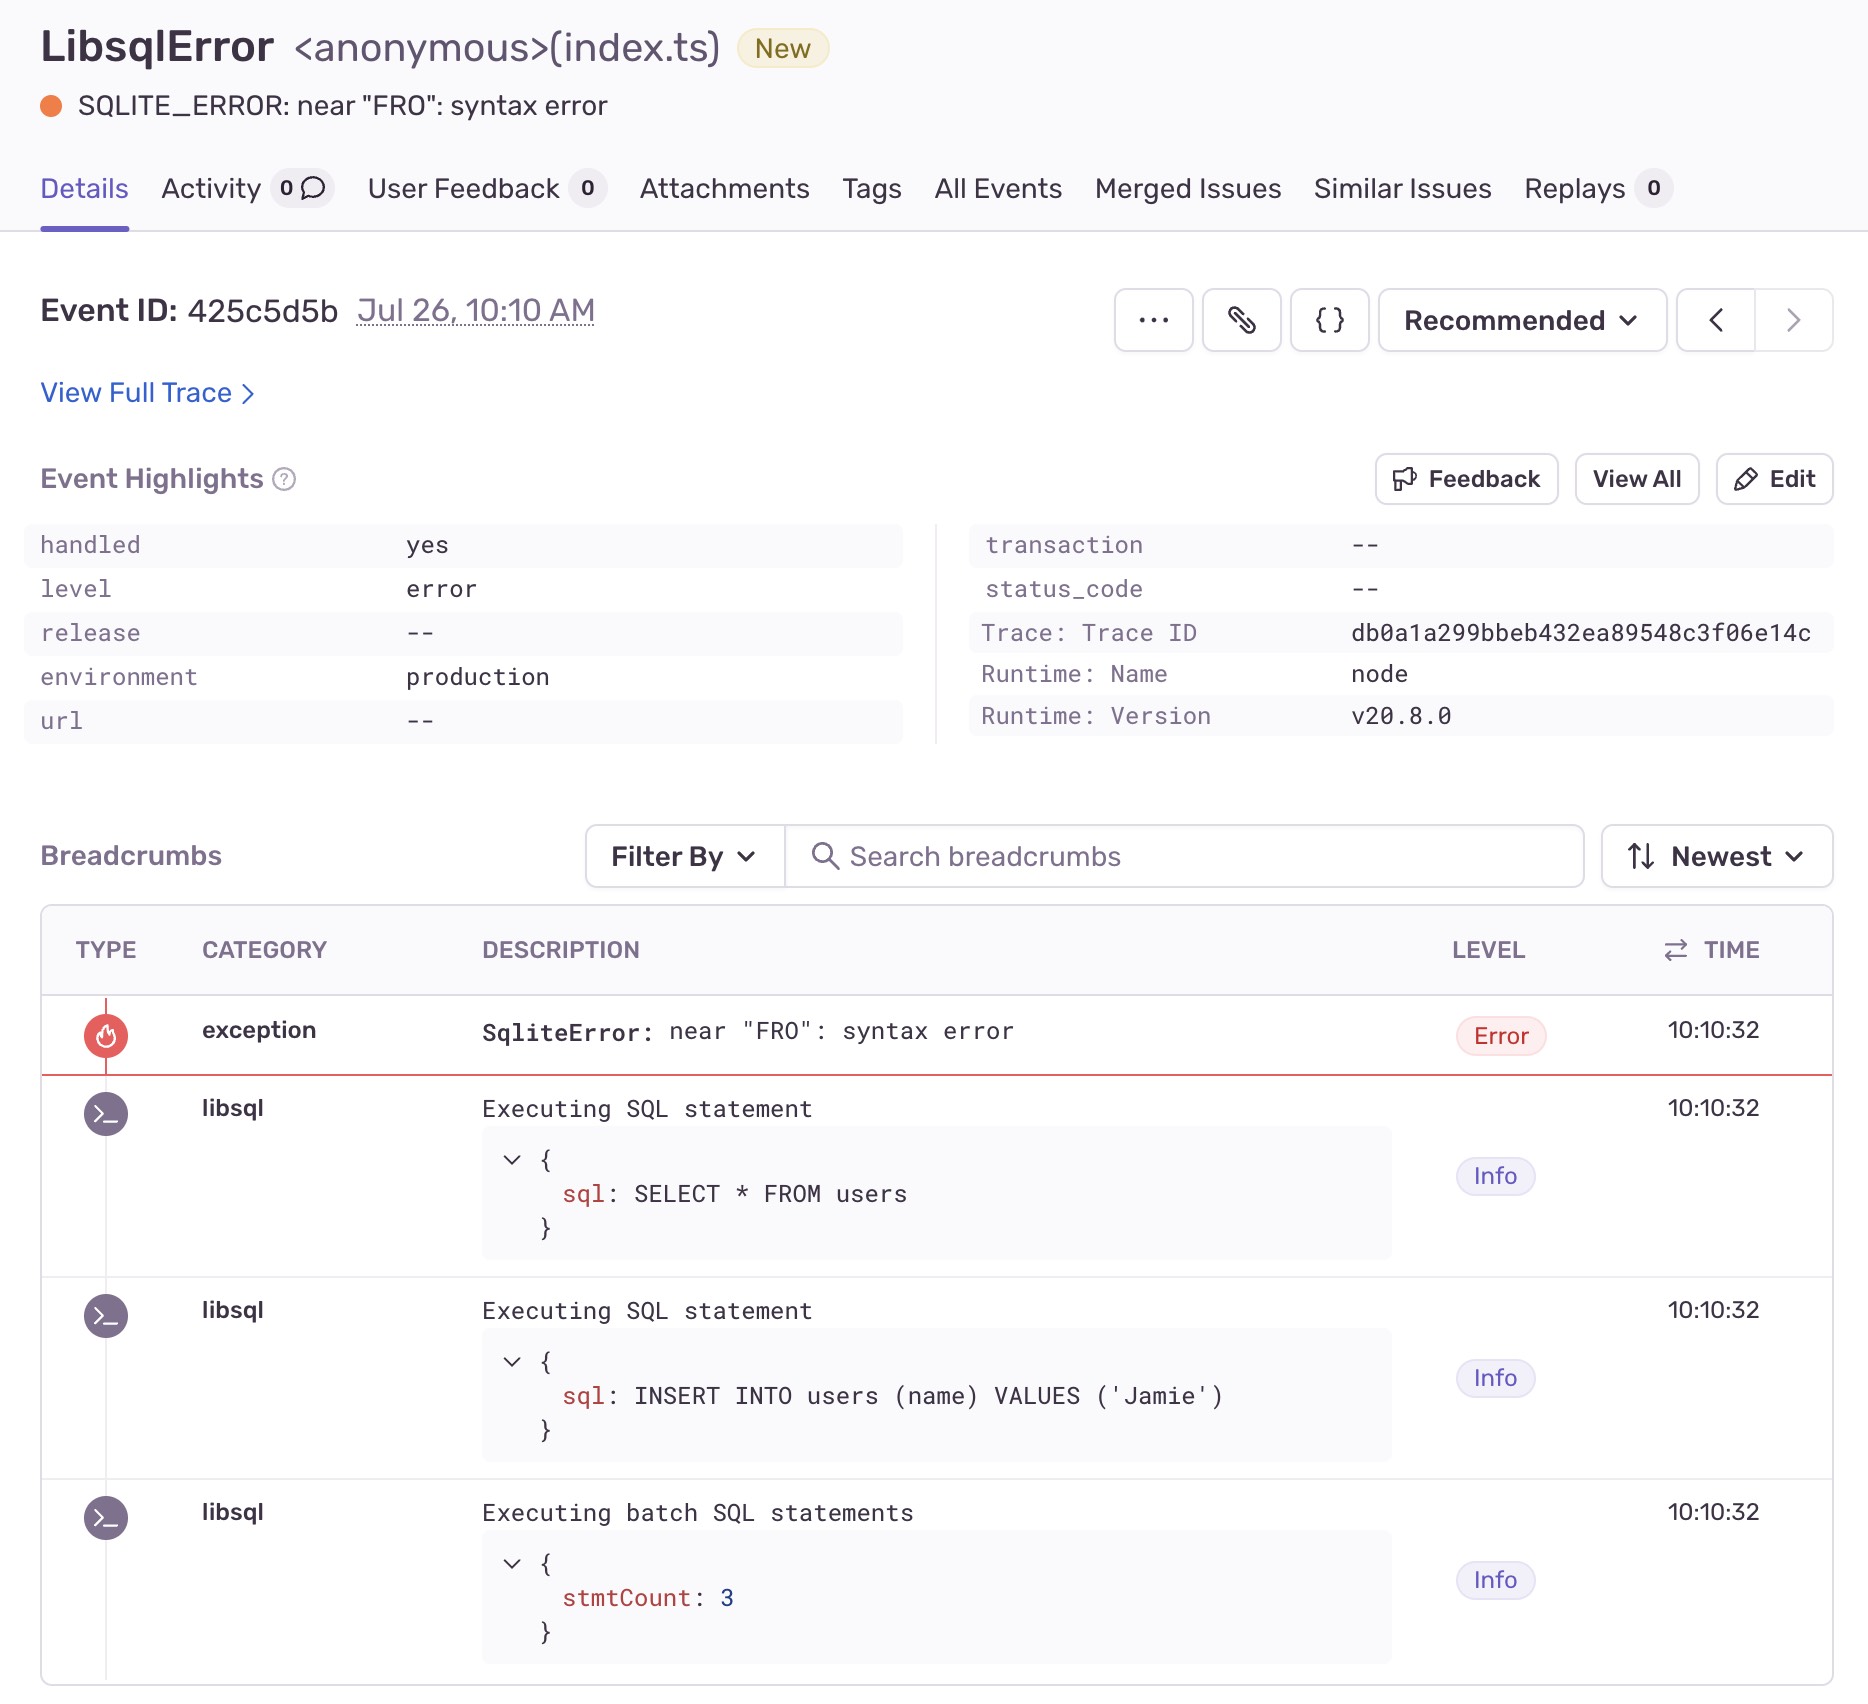Click the Search breadcrumbs input field
Viewport: 1868px width, 1704px height.
[1200, 856]
